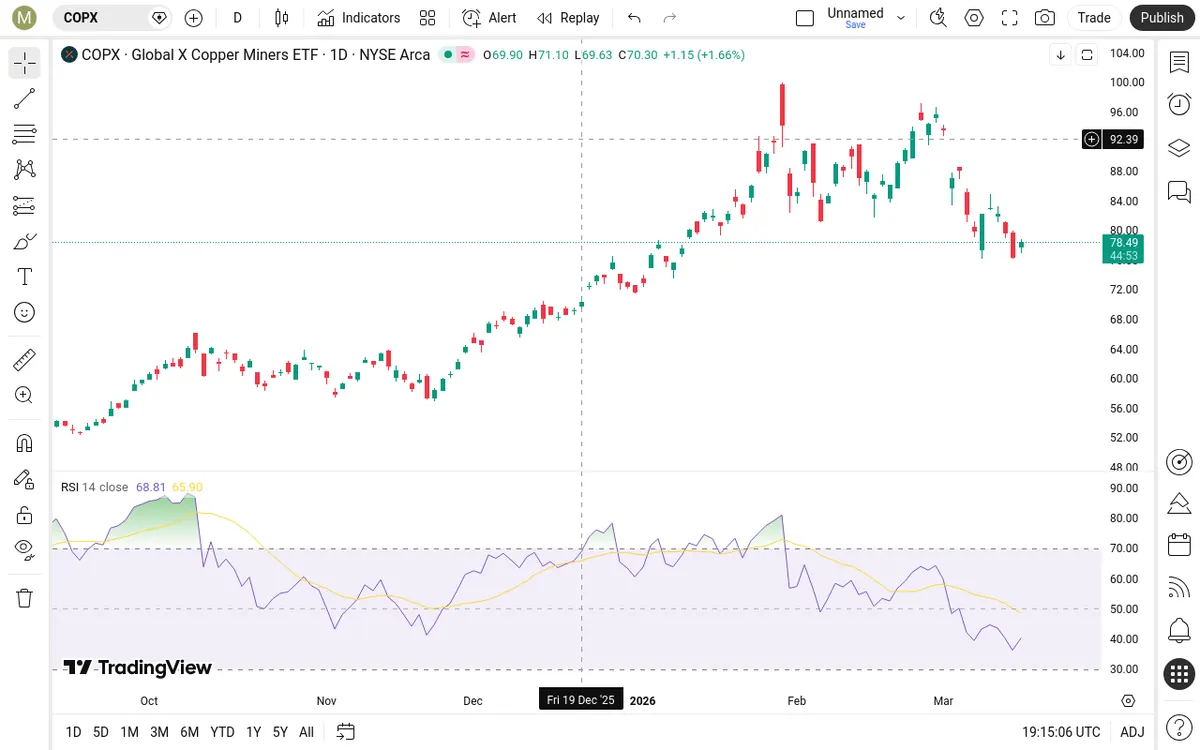Toggle ADJ dividend adjustment
Screen dimensions: 1200x750
tap(1132, 732)
